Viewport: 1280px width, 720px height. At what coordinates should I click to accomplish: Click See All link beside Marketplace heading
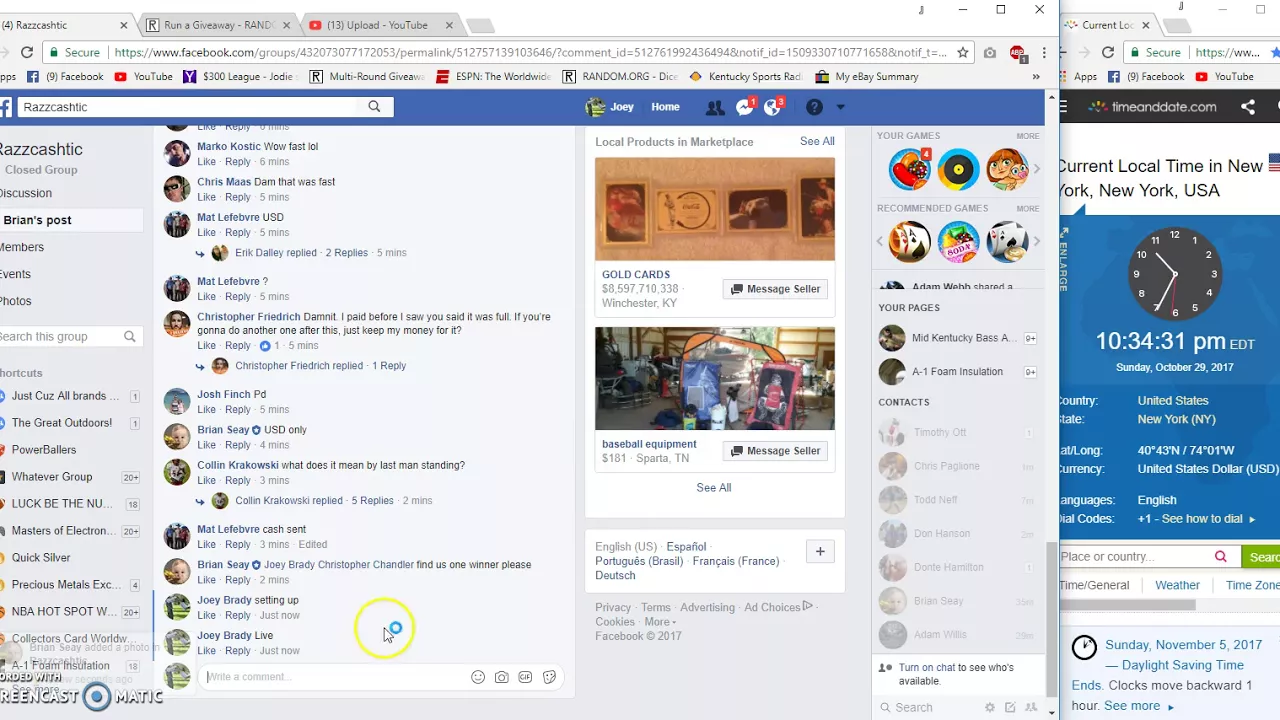click(x=817, y=141)
